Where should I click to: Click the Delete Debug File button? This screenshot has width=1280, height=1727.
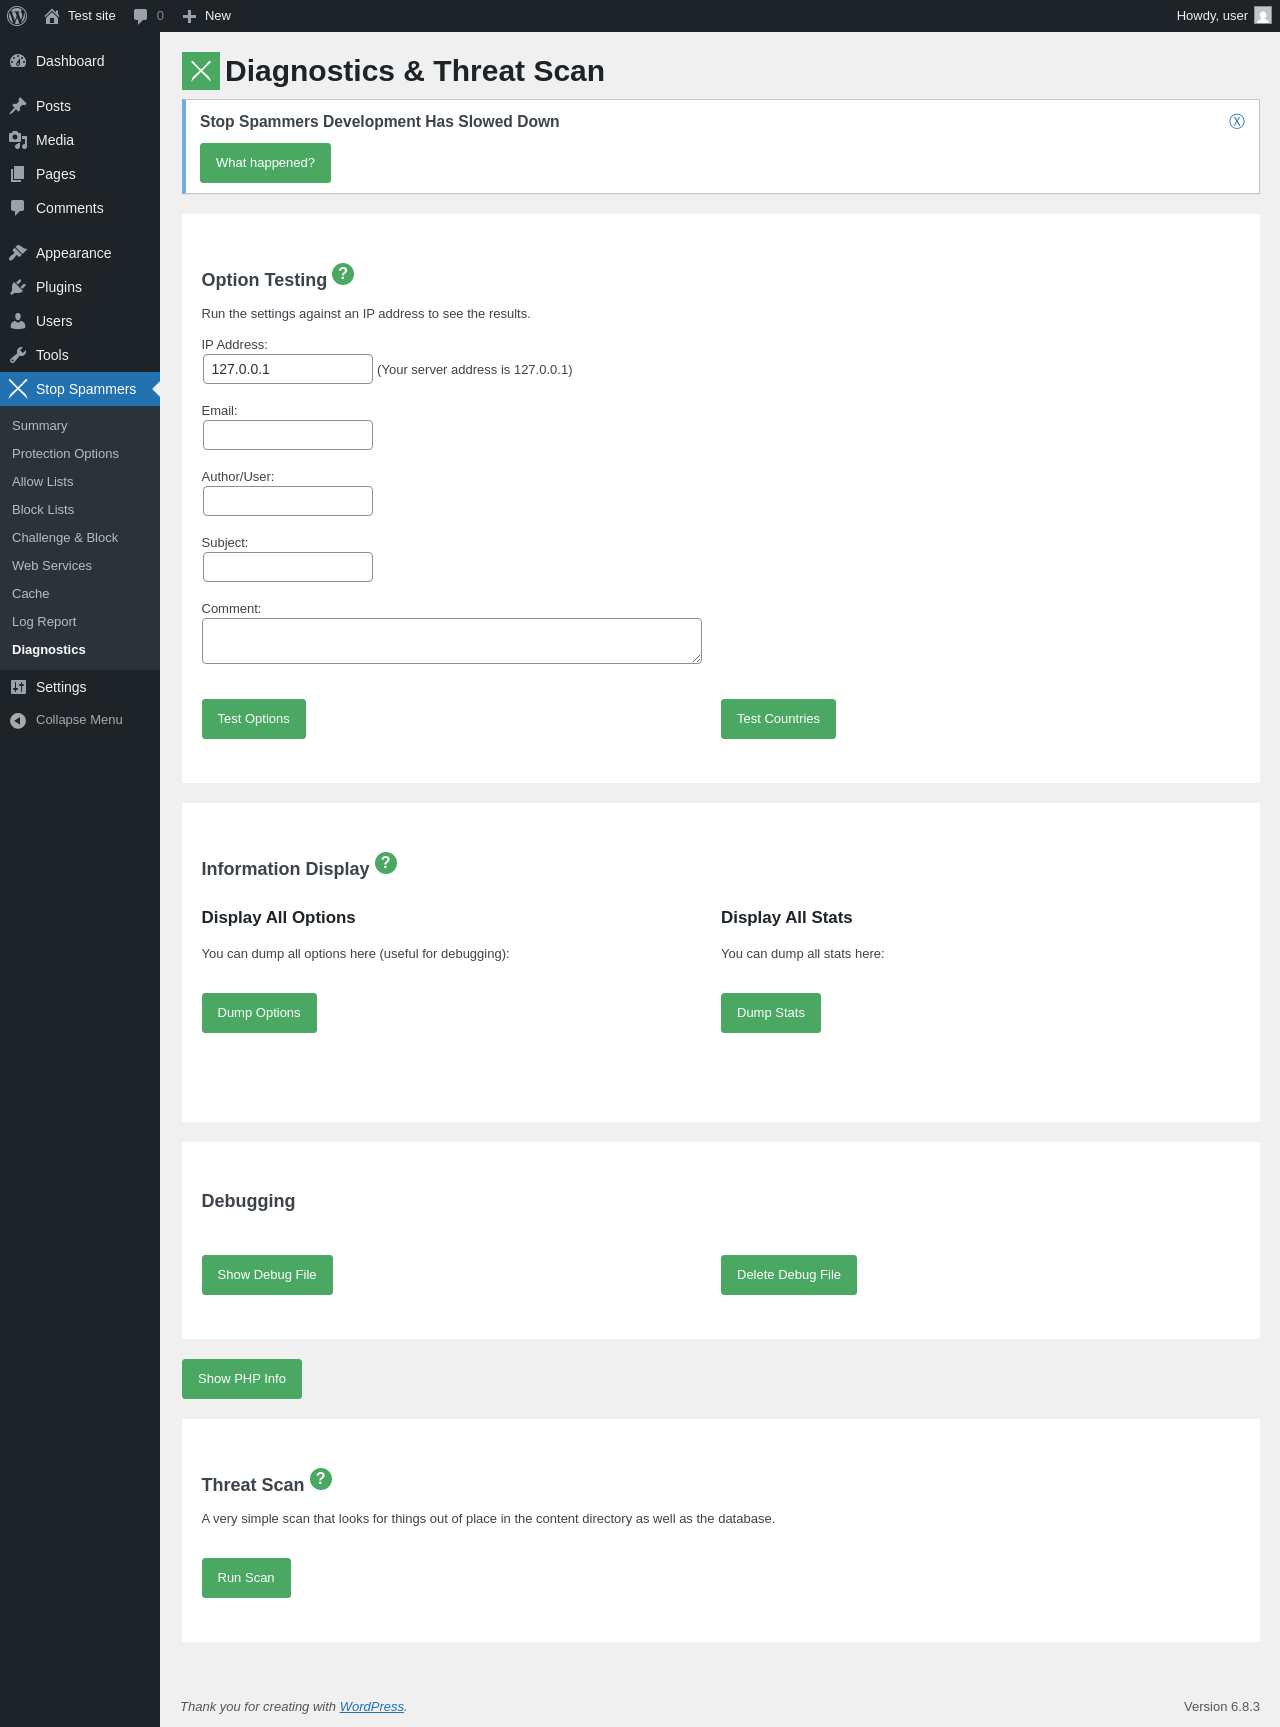(x=789, y=1275)
